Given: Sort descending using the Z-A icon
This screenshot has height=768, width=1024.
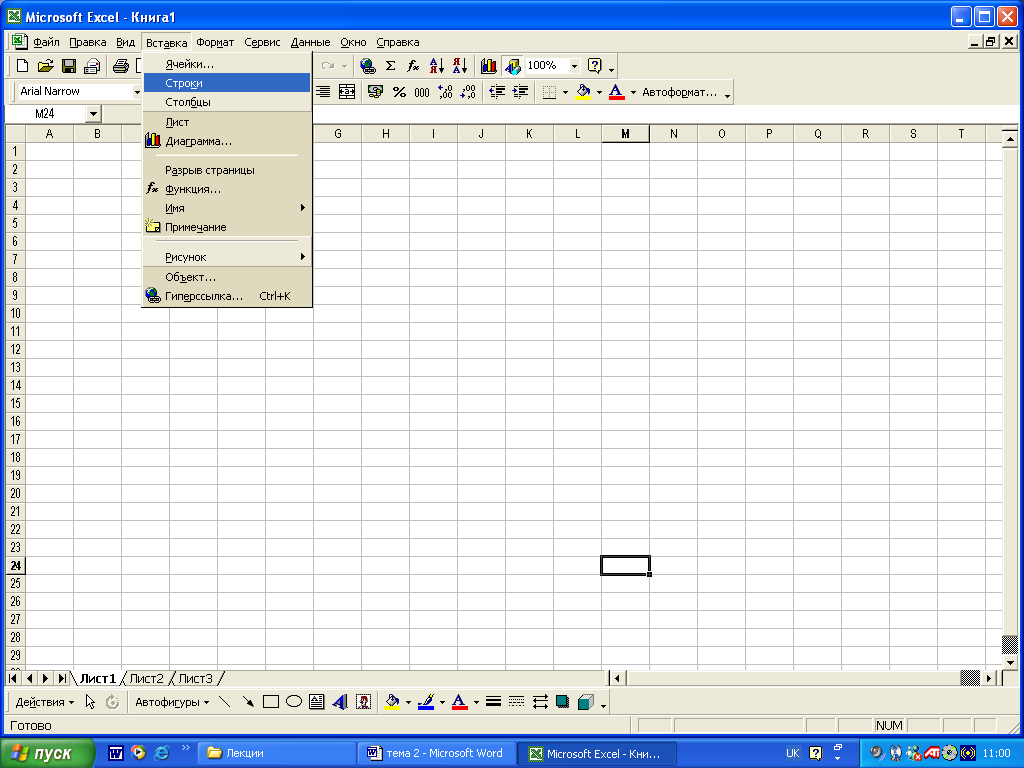Looking at the screenshot, I should coord(460,66).
